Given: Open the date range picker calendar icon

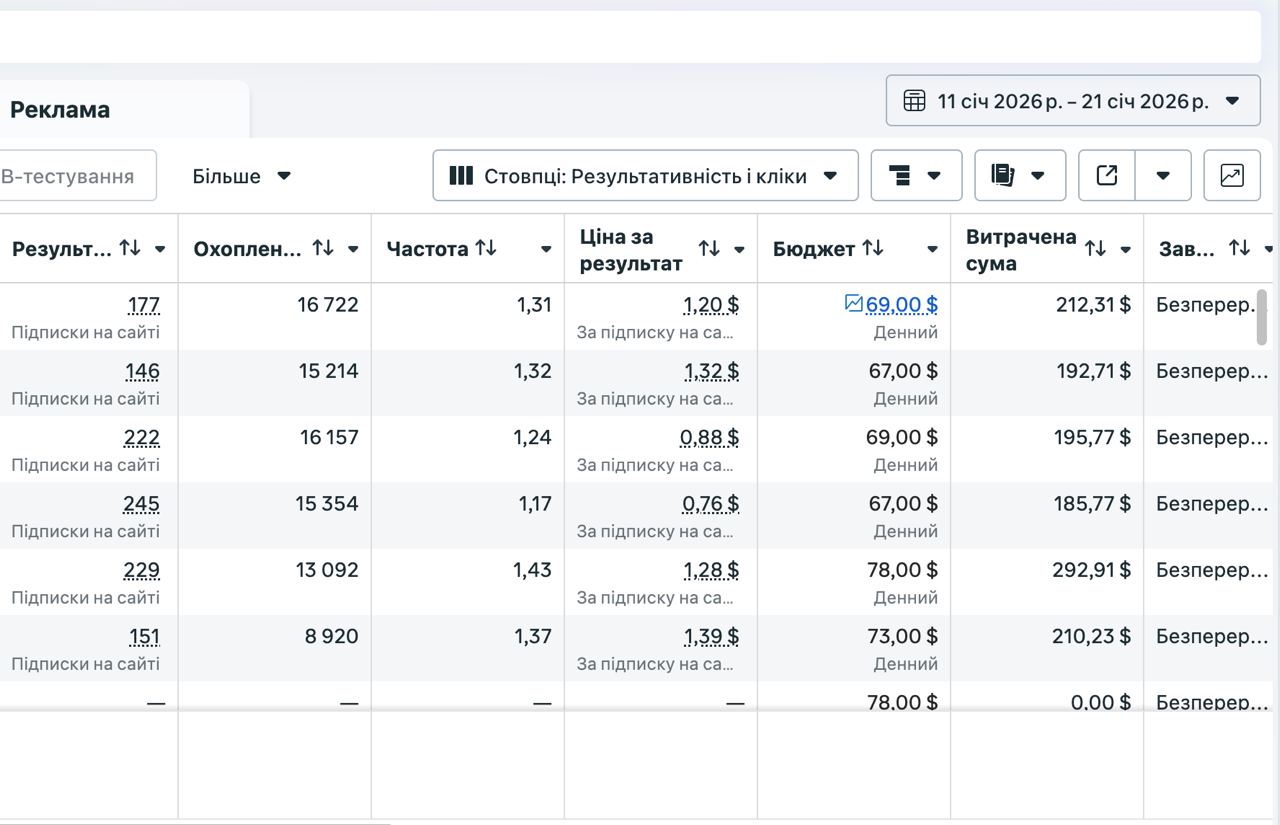Looking at the screenshot, I should (914, 101).
